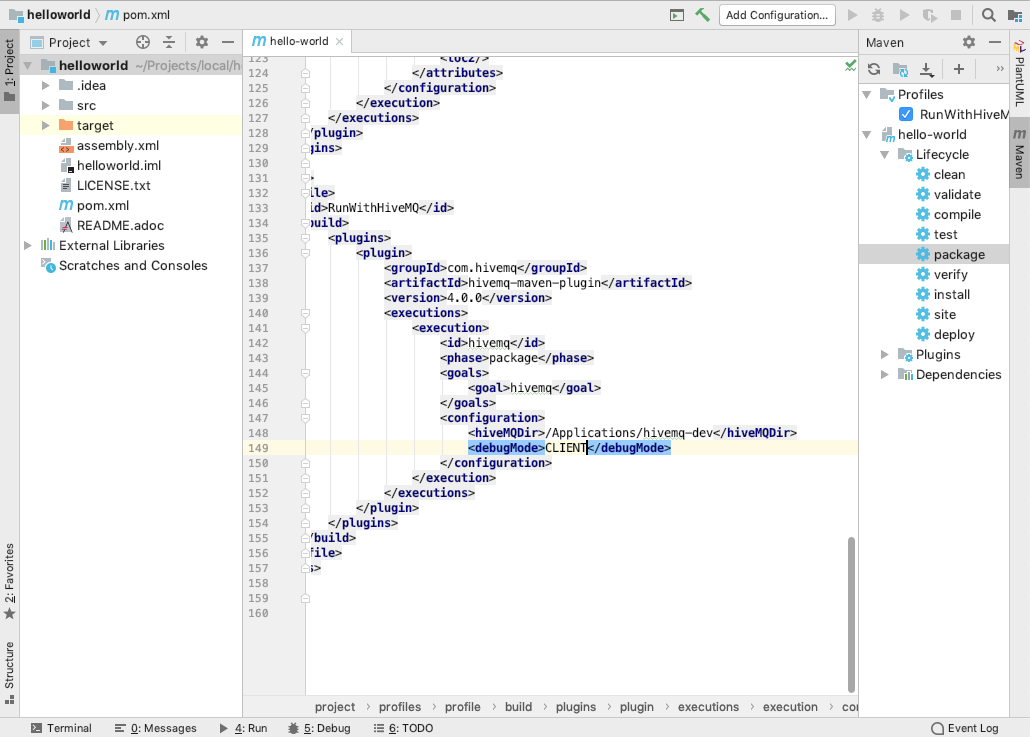
Task: Close the hello-world editor tab
Action: [x=339, y=41]
